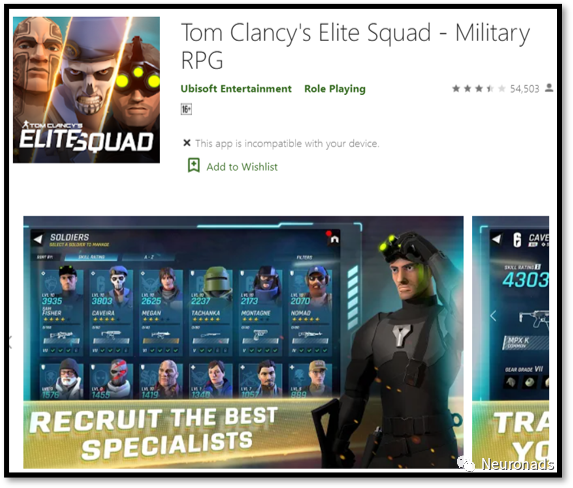Click the reviewer person icon beside 54,503
The image size is (573, 488).
click(549, 88)
